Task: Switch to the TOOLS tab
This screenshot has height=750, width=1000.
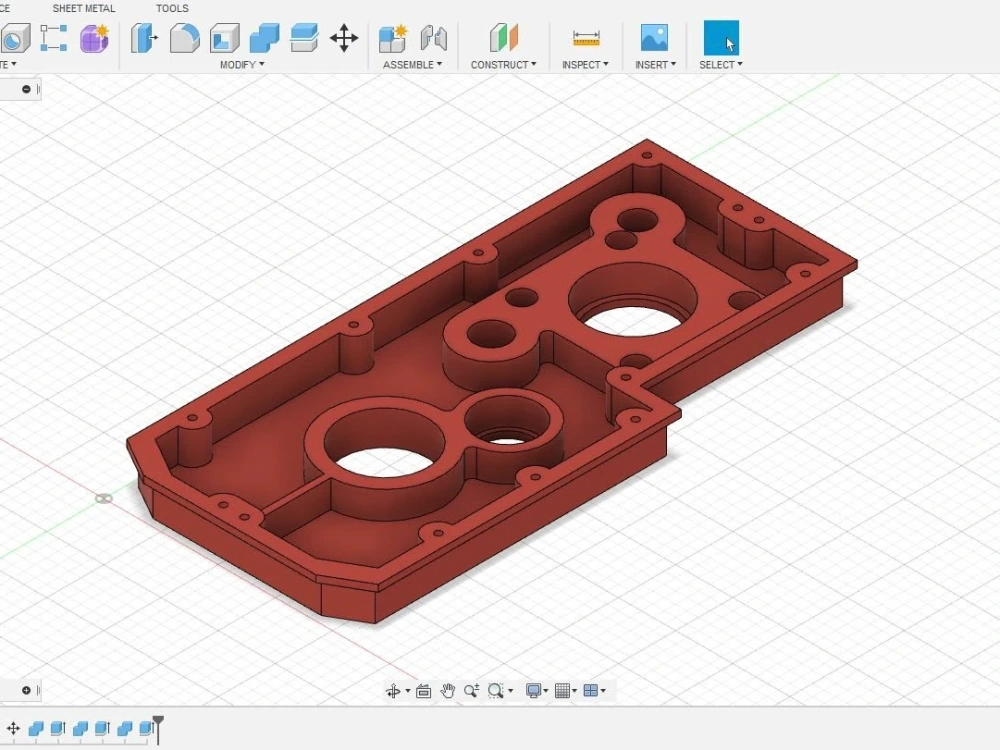Action: click(172, 8)
